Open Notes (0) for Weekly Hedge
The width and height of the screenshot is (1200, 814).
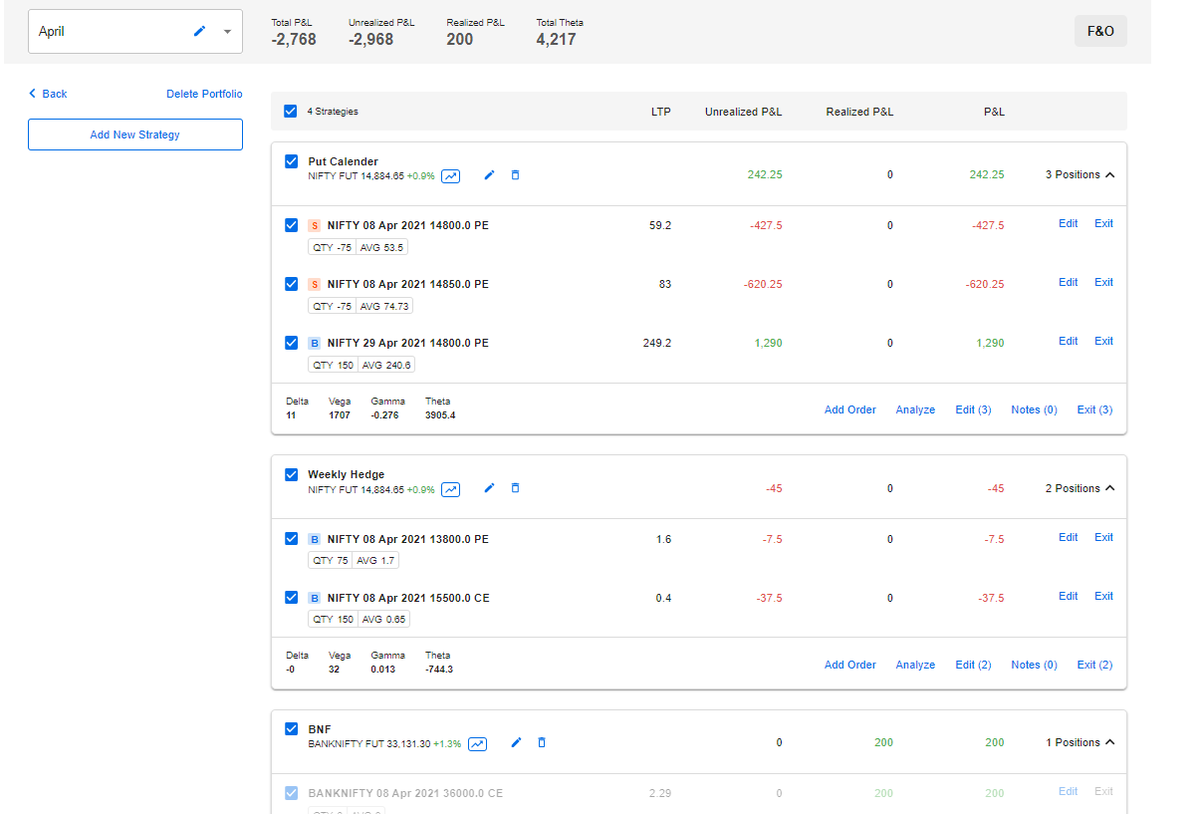tap(1034, 665)
